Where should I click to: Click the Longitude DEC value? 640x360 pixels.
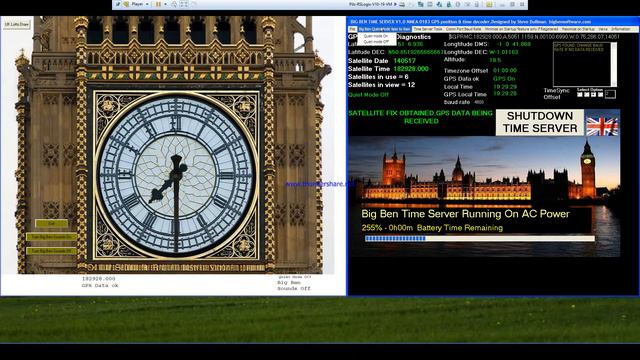click(x=504, y=52)
